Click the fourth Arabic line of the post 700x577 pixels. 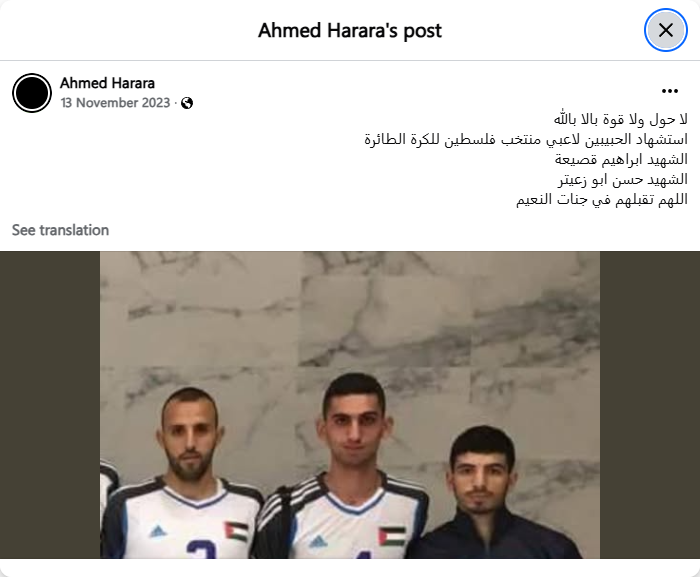[623, 180]
